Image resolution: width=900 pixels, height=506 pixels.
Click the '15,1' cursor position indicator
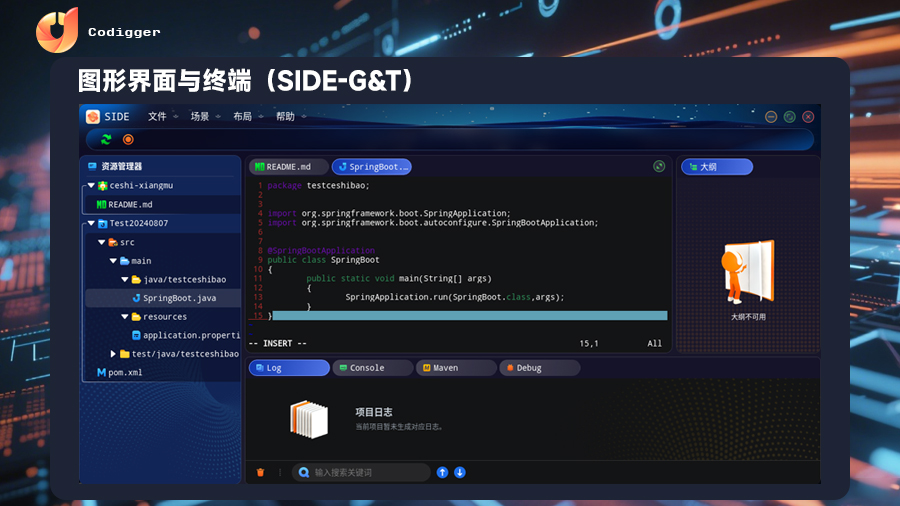click(x=589, y=343)
